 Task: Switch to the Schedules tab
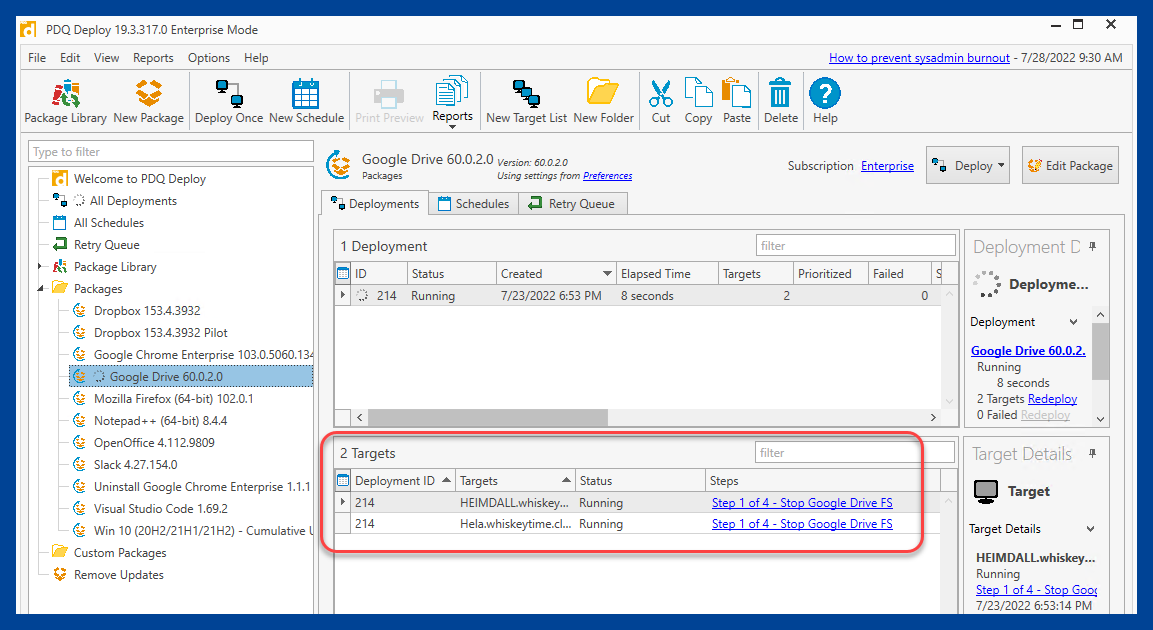pyautogui.click(x=474, y=204)
